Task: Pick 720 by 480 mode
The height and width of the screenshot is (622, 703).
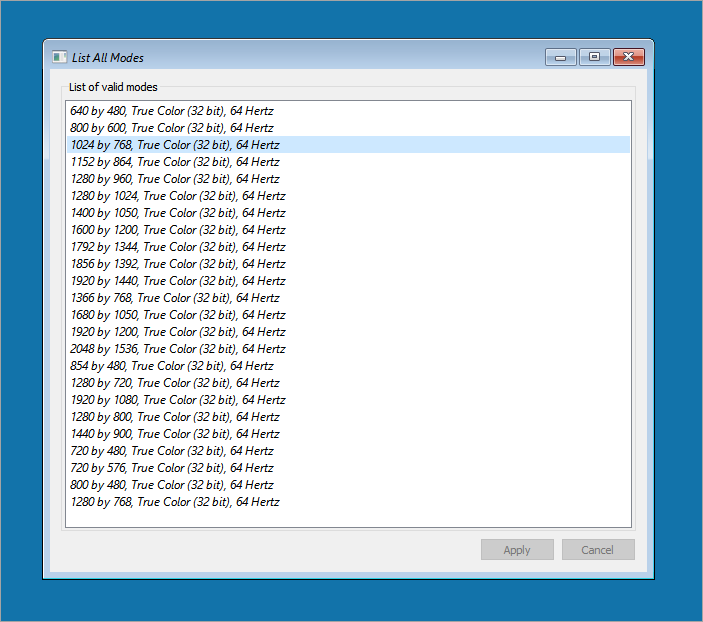Action: point(348,451)
